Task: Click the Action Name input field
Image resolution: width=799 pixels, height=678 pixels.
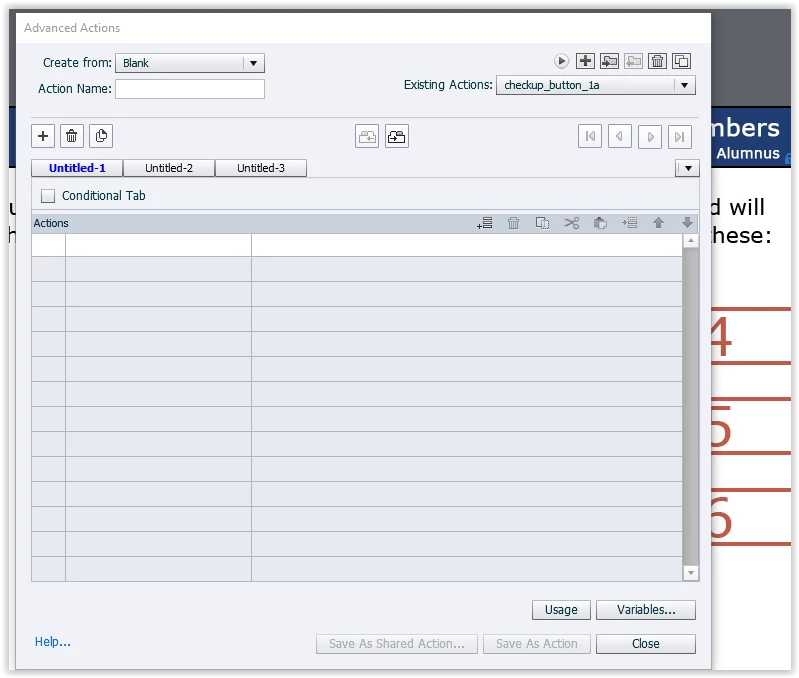Action: pyautogui.click(x=190, y=89)
